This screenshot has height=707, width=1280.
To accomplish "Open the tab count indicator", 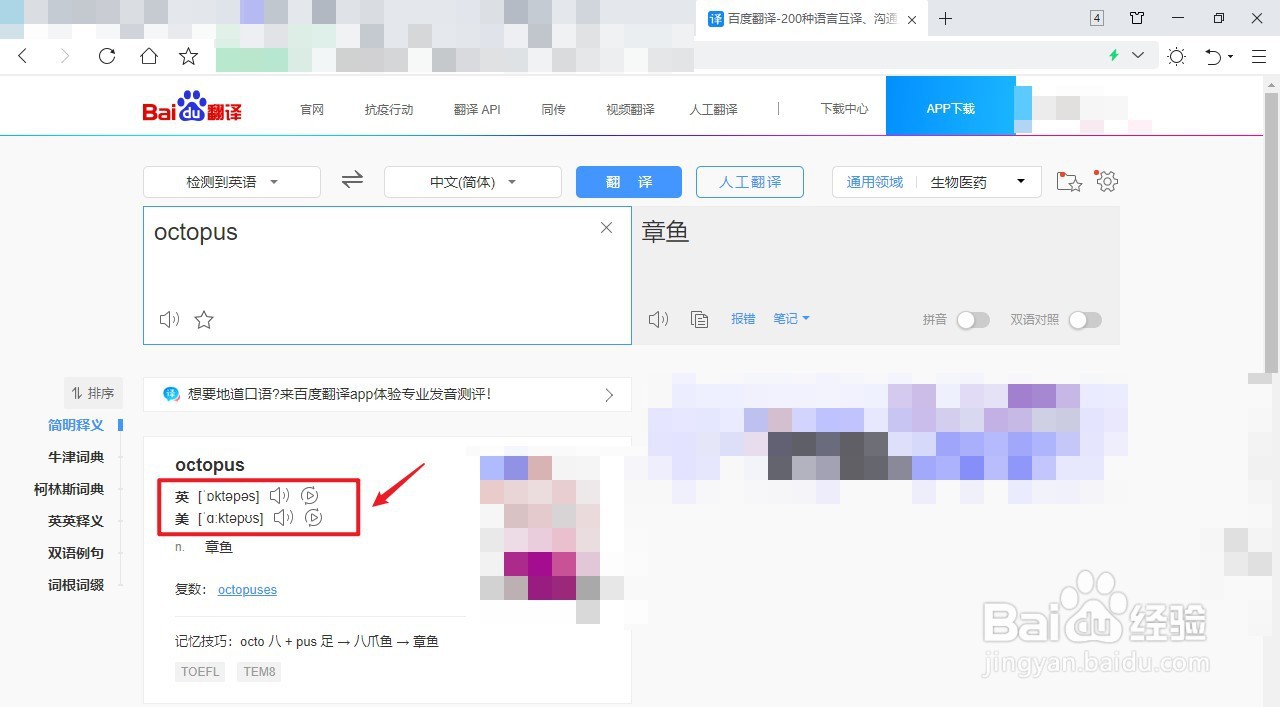I will point(1097,18).
